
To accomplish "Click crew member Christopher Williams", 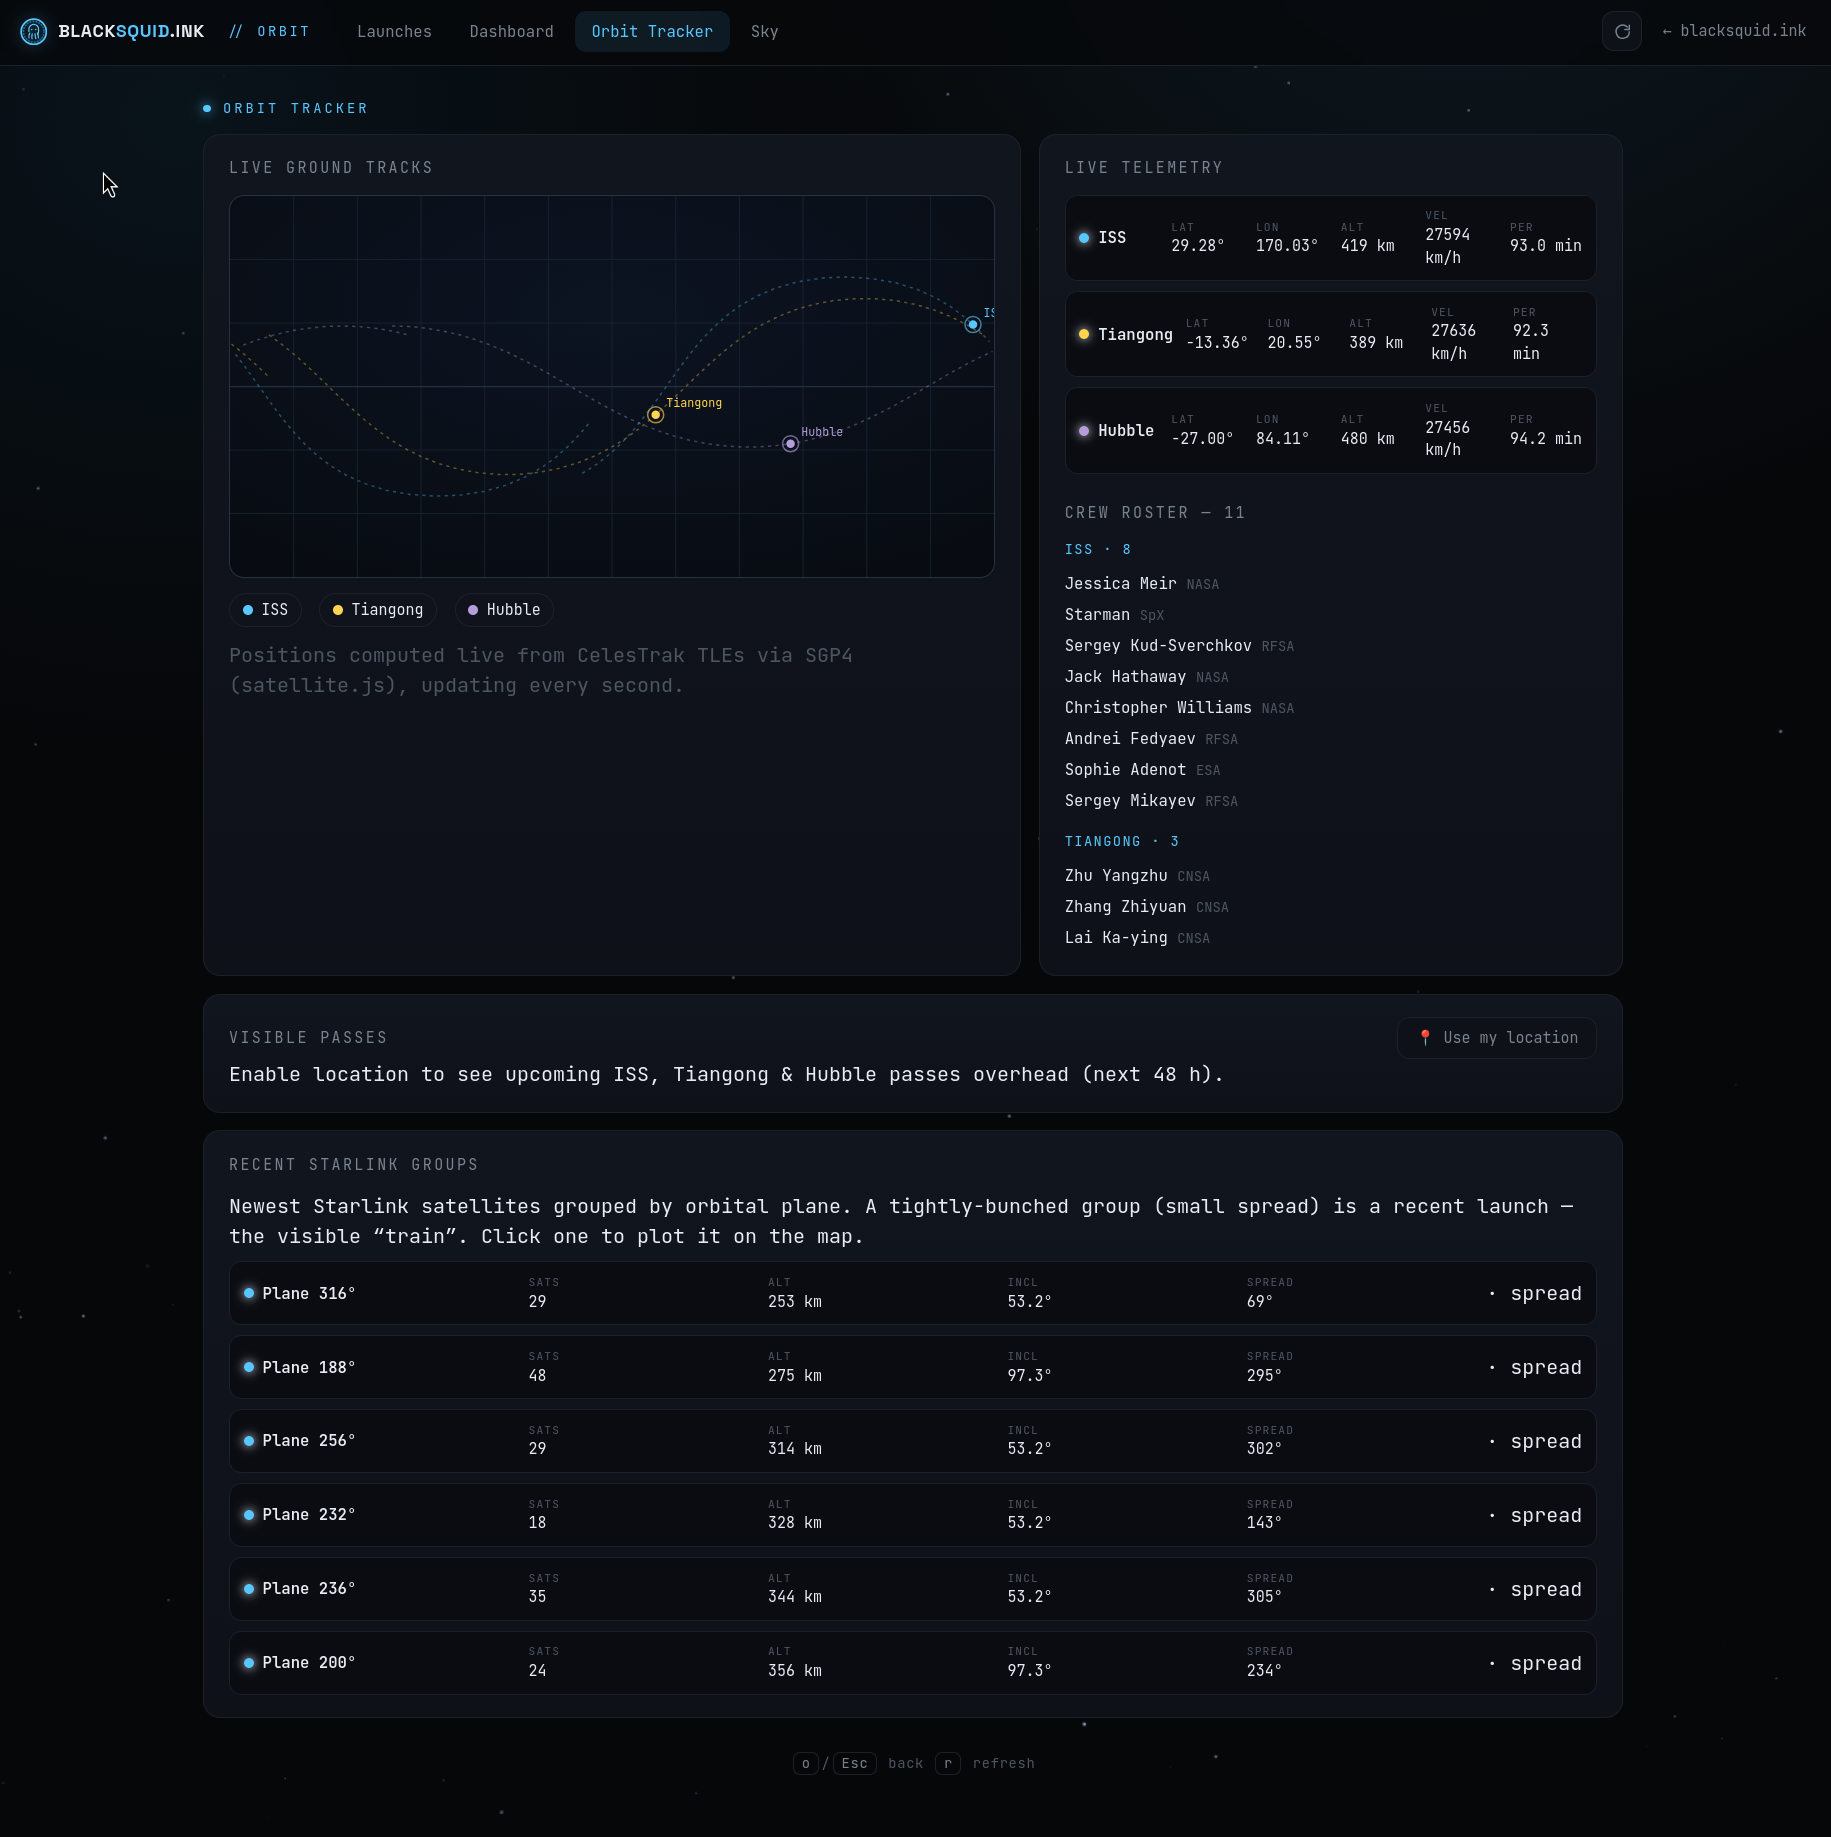I will [1158, 708].
